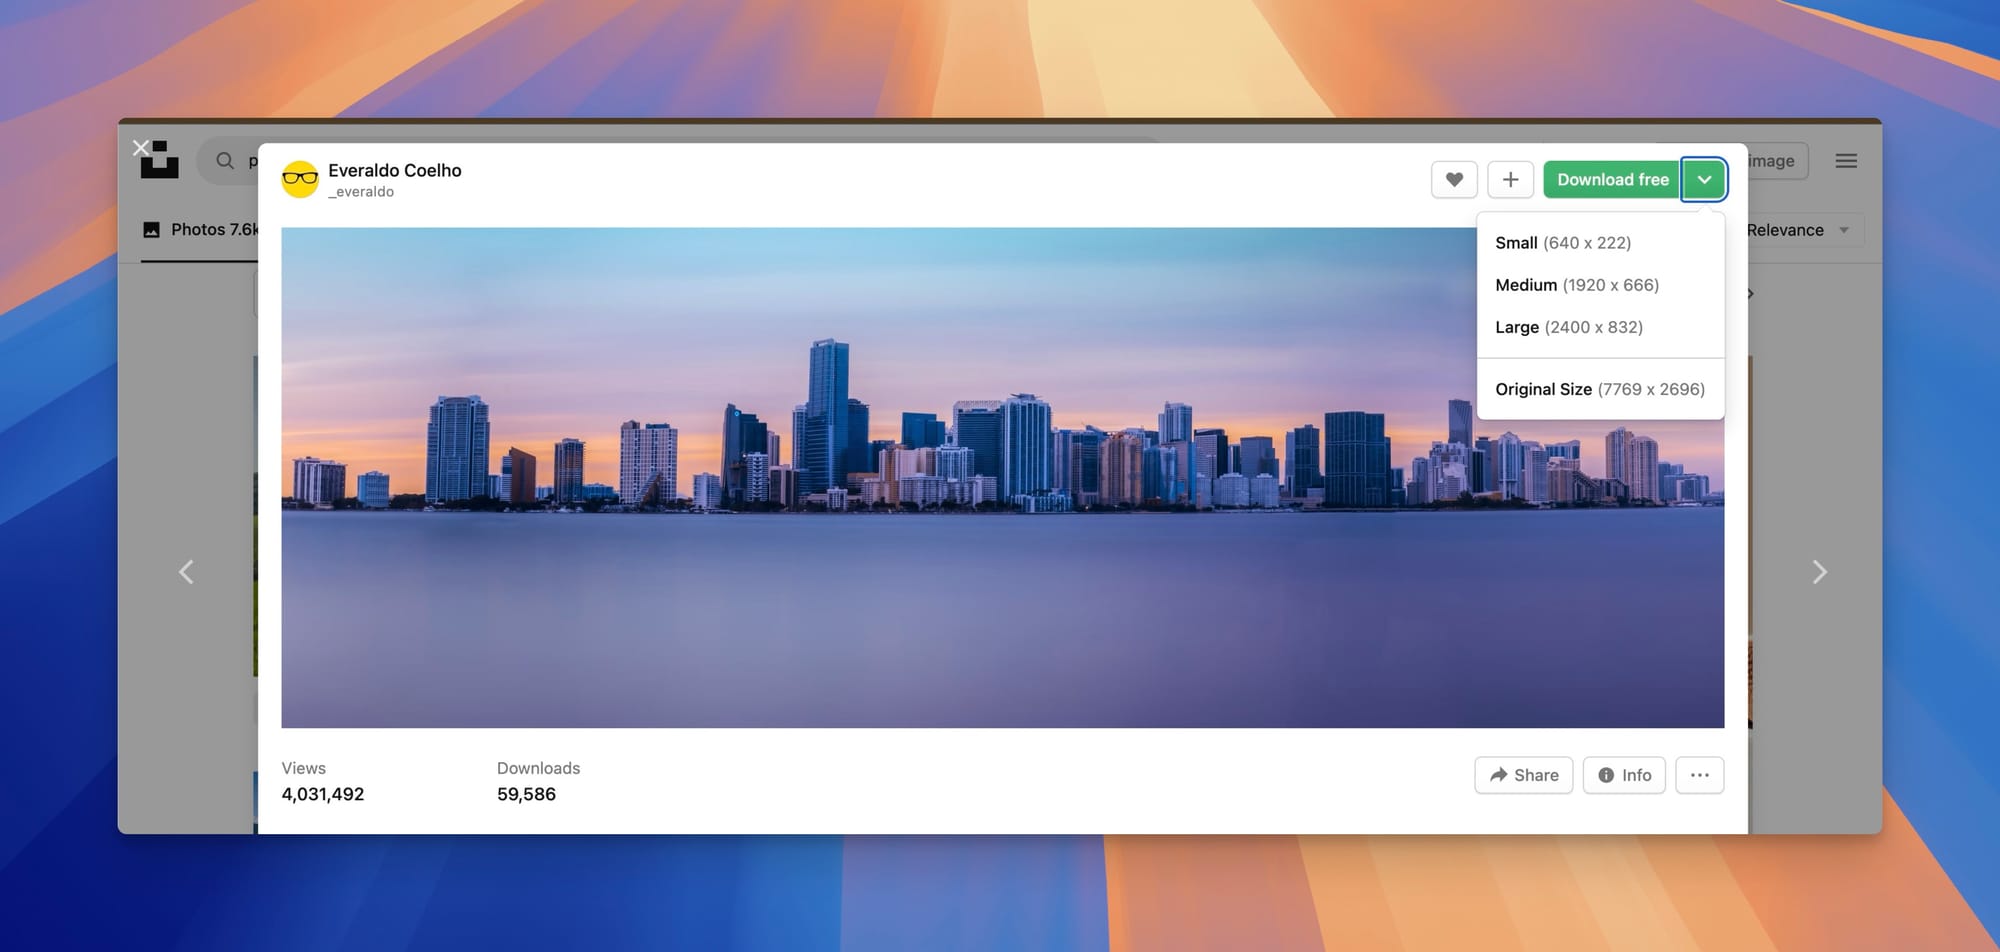Go to the previous photo arrow

[x=186, y=572]
